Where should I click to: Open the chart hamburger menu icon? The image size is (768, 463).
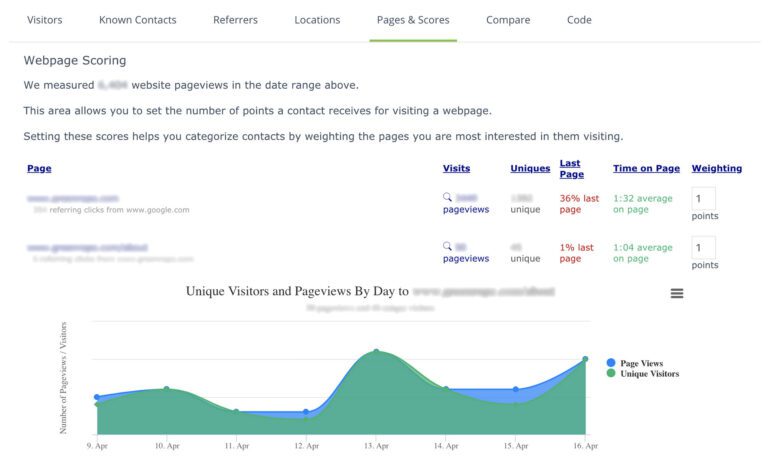point(677,293)
